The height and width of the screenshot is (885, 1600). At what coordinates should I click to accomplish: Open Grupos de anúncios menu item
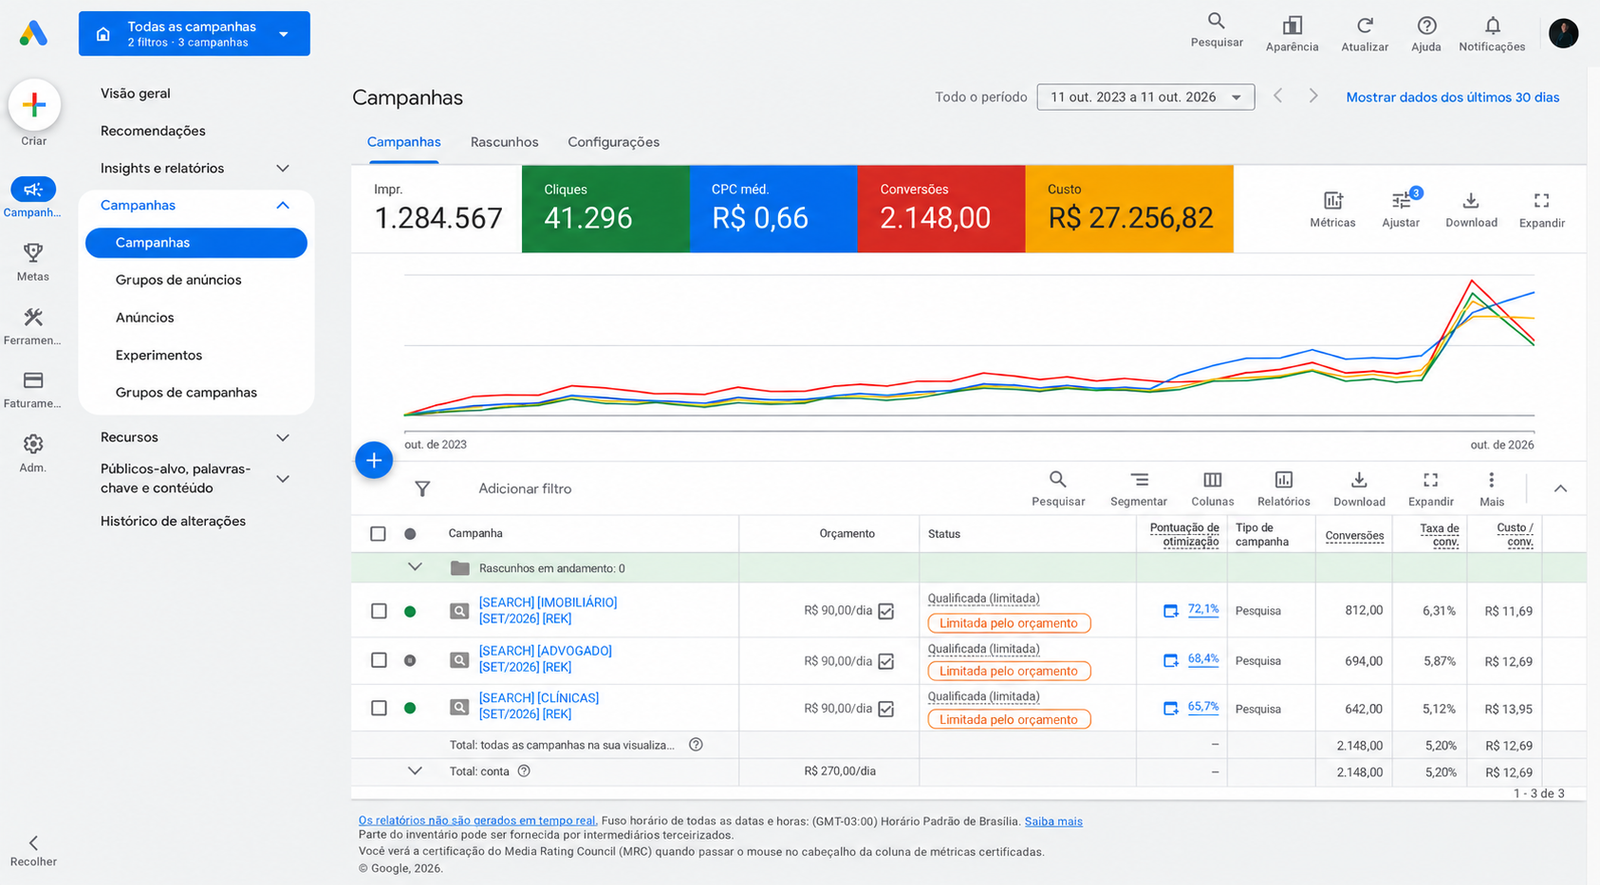(x=178, y=280)
